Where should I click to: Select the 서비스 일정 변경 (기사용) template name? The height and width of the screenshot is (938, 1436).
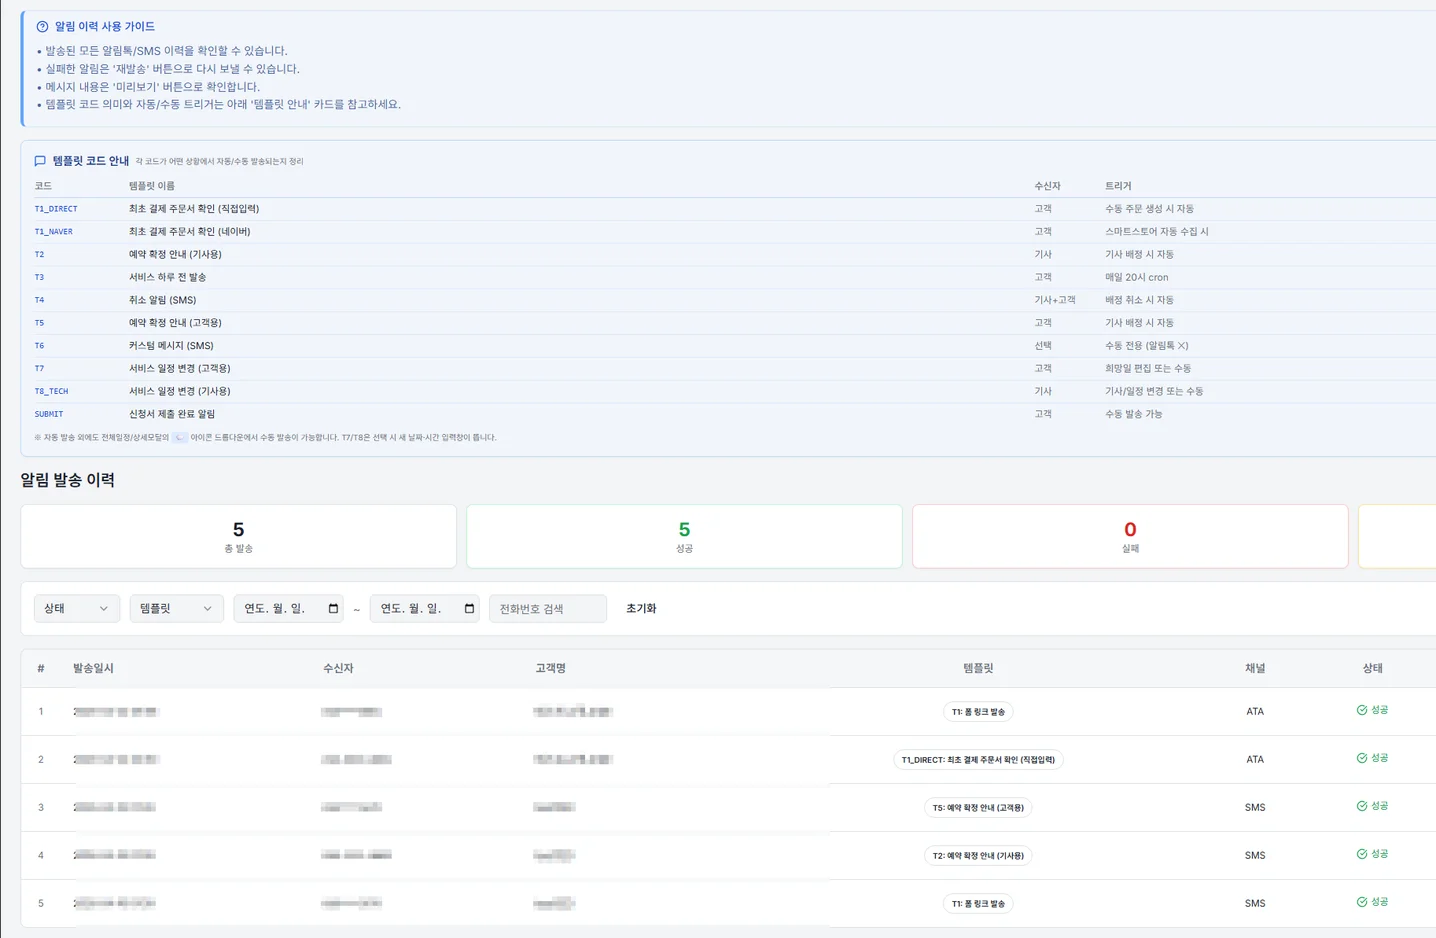[179, 391]
